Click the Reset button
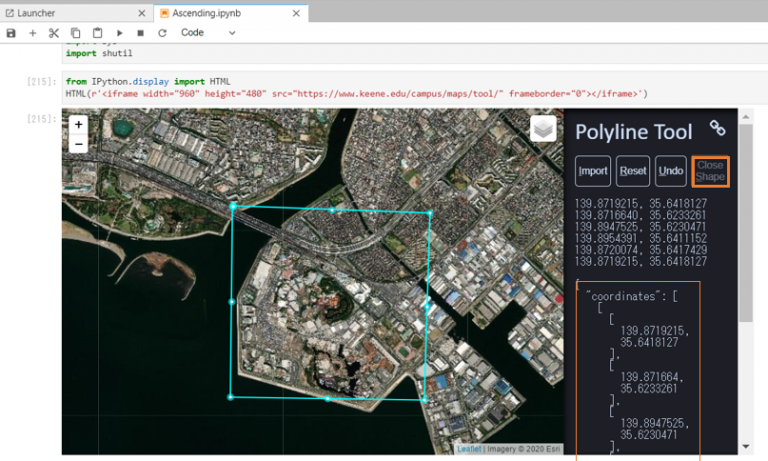The height and width of the screenshot is (461, 768). click(x=633, y=171)
